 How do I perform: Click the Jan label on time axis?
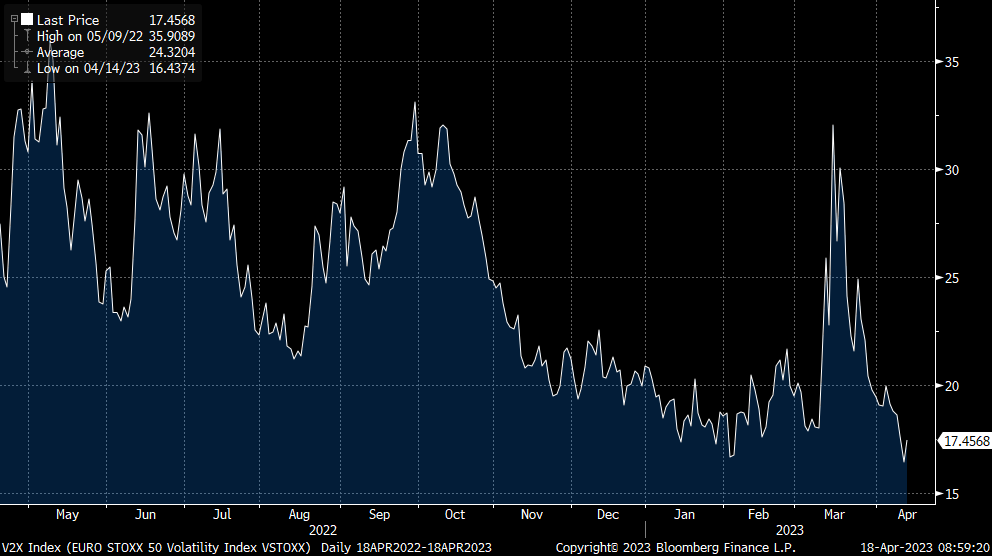[x=684, y=515]
